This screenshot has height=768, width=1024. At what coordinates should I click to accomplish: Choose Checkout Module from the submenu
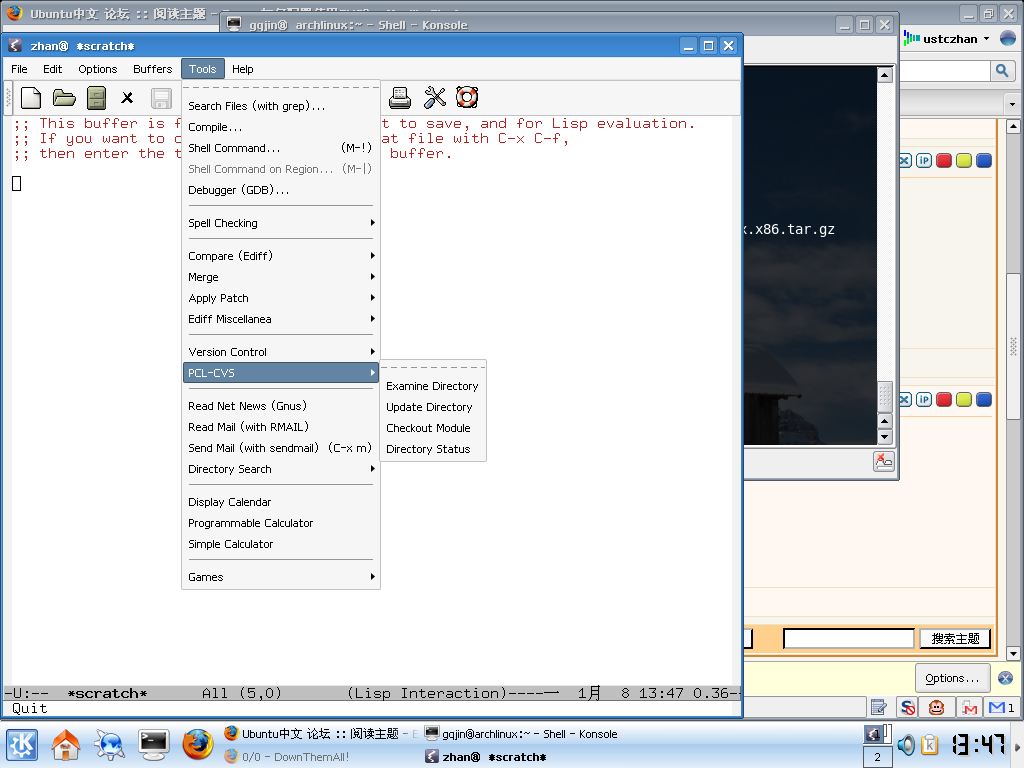coord(432,428)
